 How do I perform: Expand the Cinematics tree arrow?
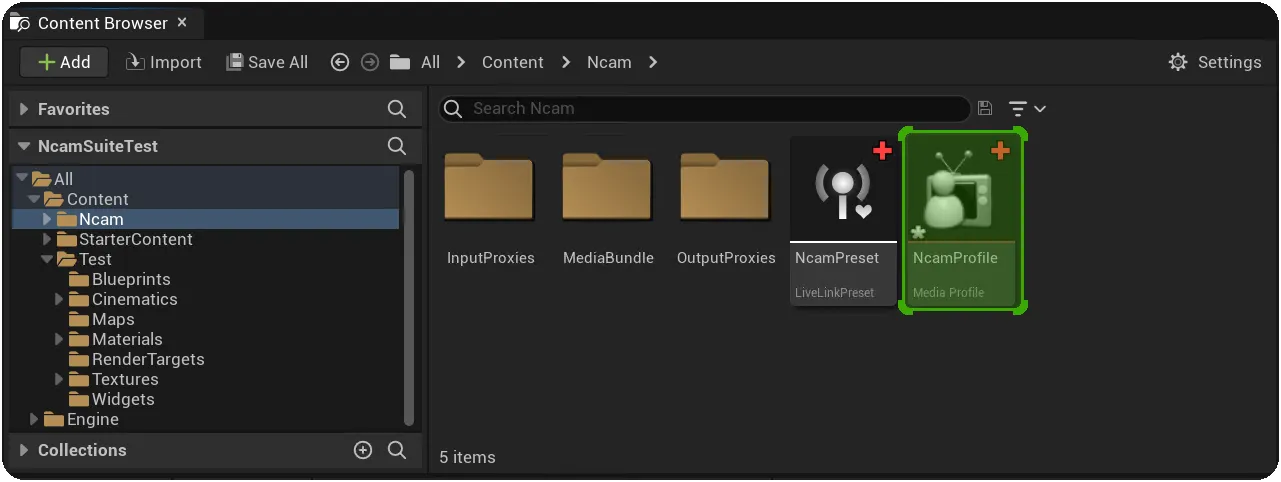[59, 299]
